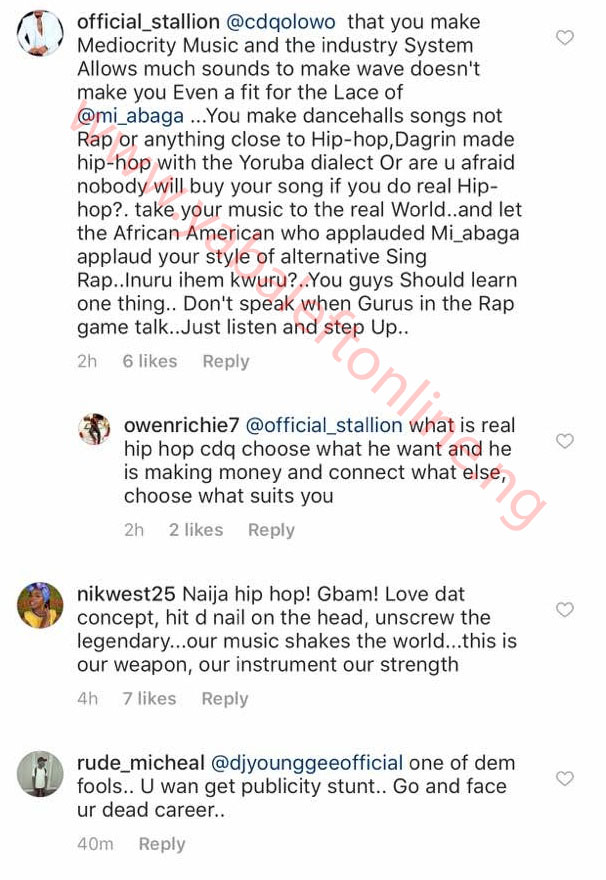Open owenrichie7's avatar photo
Image resolution: width=606 pixels, height=880 pixels.
click(94, 429)
